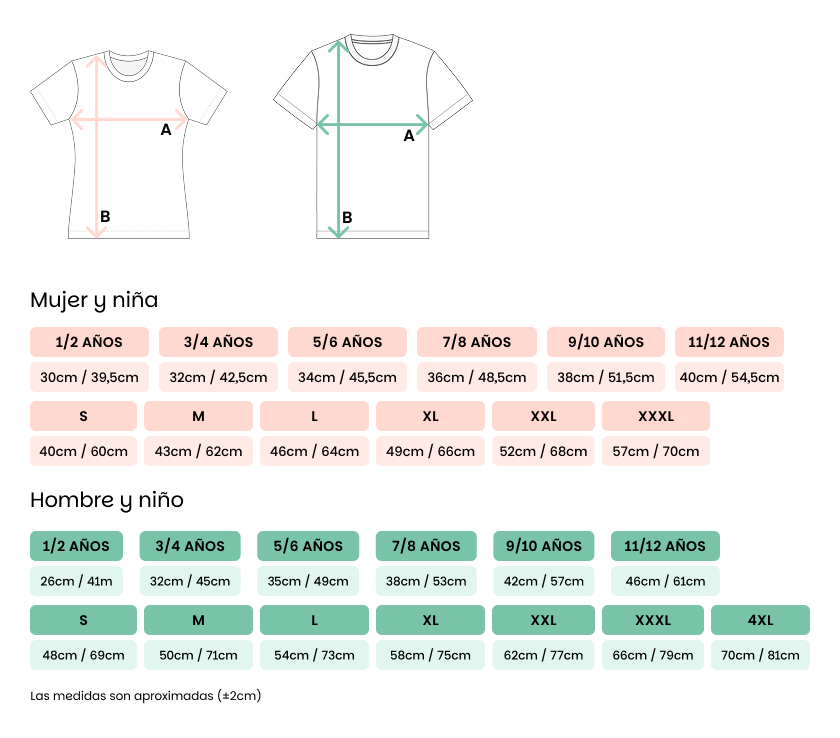Screen dimensions: 840x738
Task: Select the green 11/12 AÑOS size label
Action: click(665, 546)
